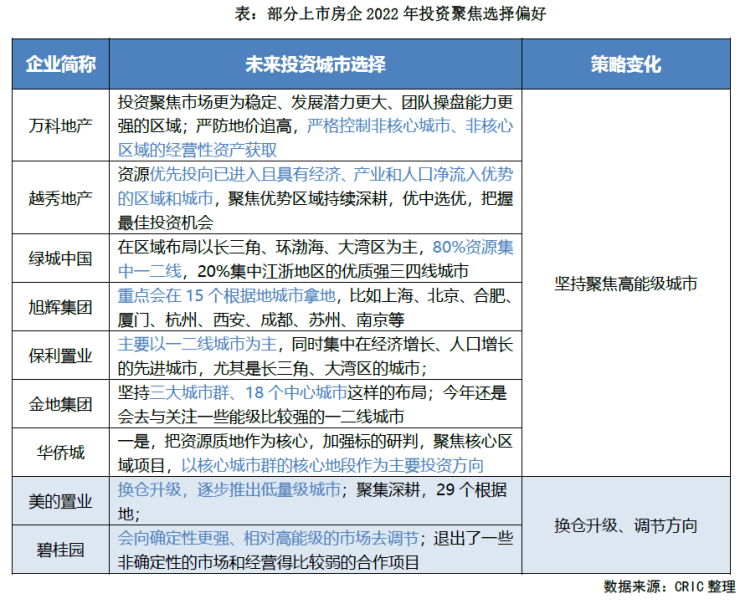Click the blue text "三大城市群、18 个中心城市"

[x=248, y=393]
